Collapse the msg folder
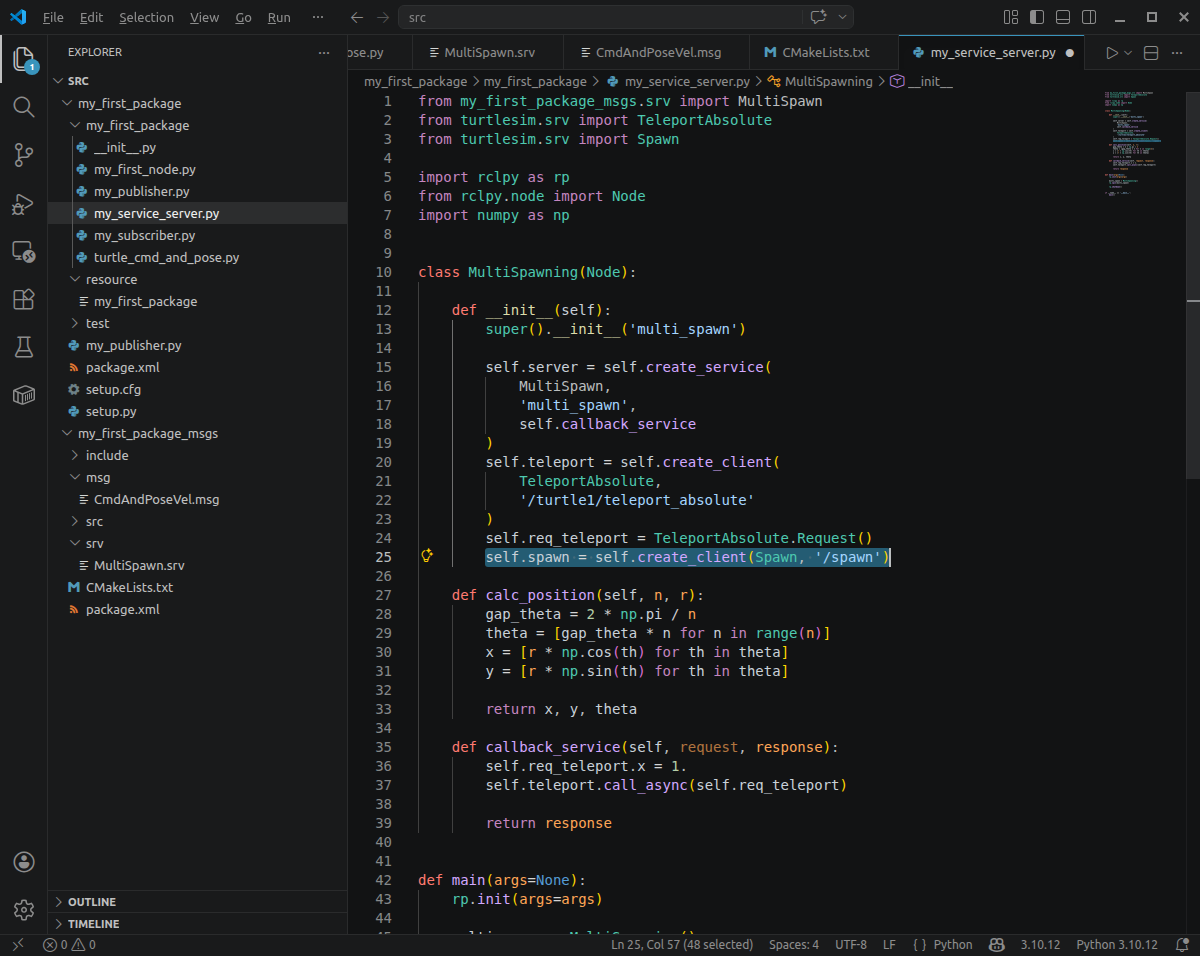This screenshot has height=956, width=1200. [197, 477]
